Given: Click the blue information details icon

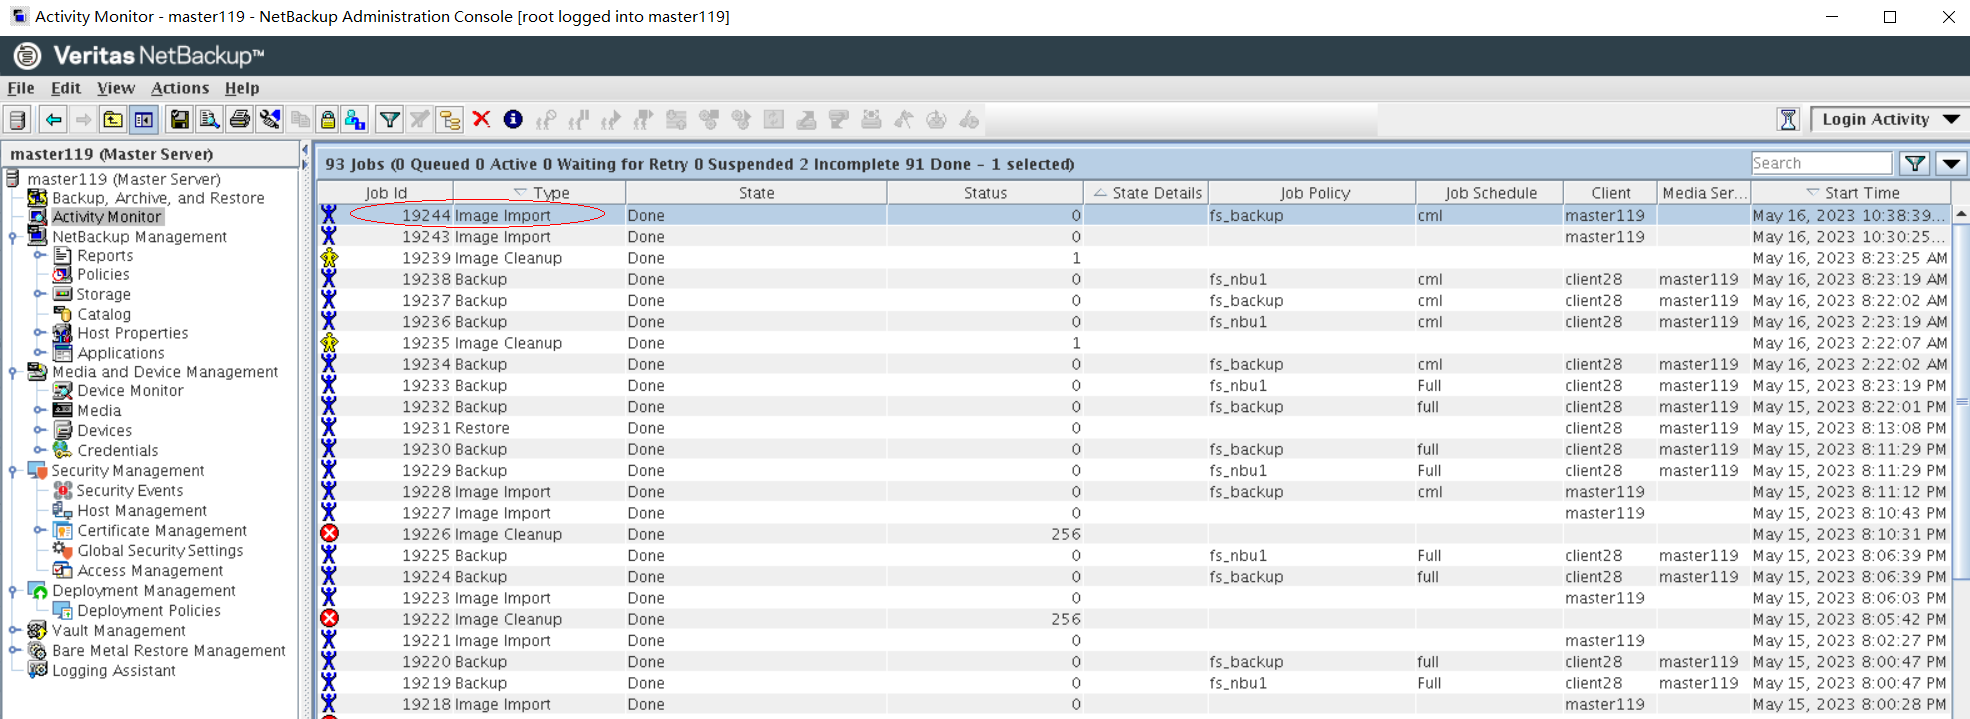Looking at the screenshot, I should (513, 120).
